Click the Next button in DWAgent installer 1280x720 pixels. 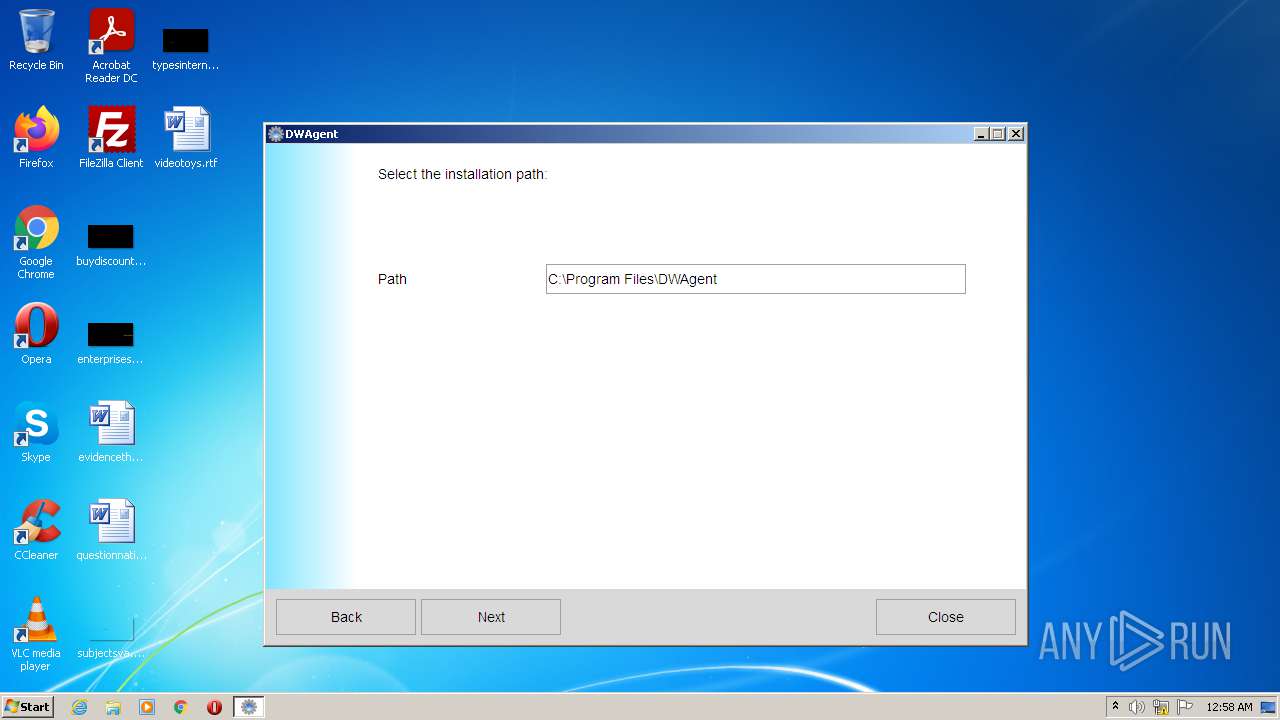coord(491,617)
